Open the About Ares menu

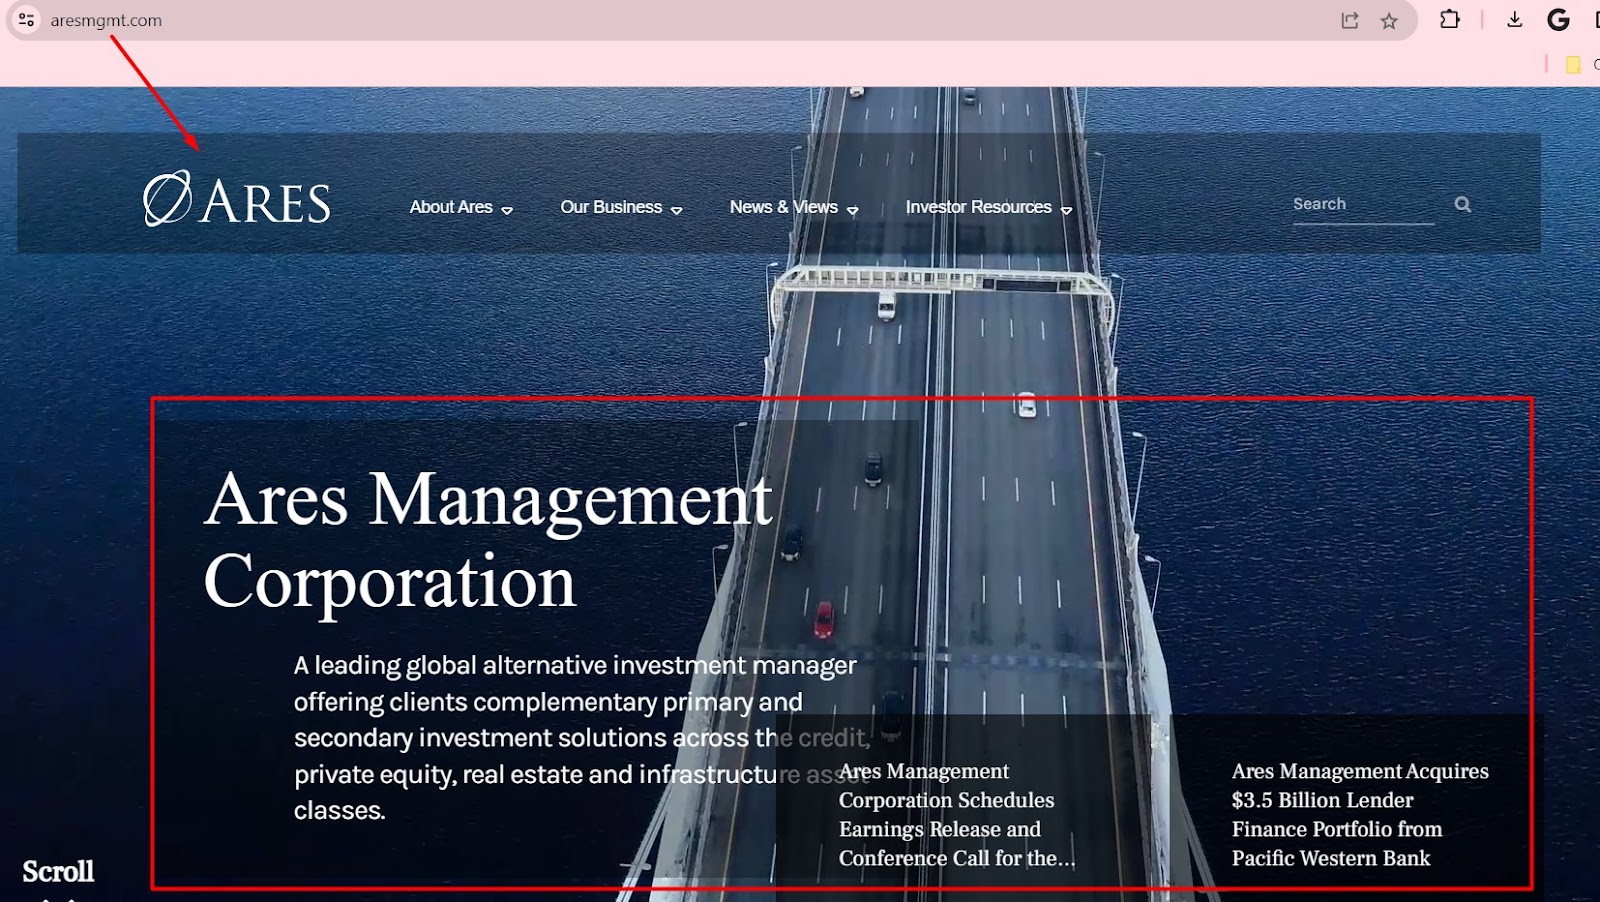[451, 207]
